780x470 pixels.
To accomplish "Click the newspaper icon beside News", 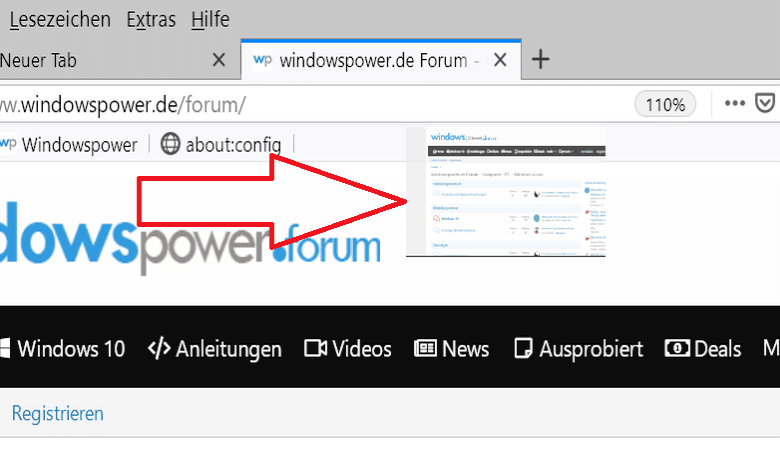I will (x=425, y=348).
